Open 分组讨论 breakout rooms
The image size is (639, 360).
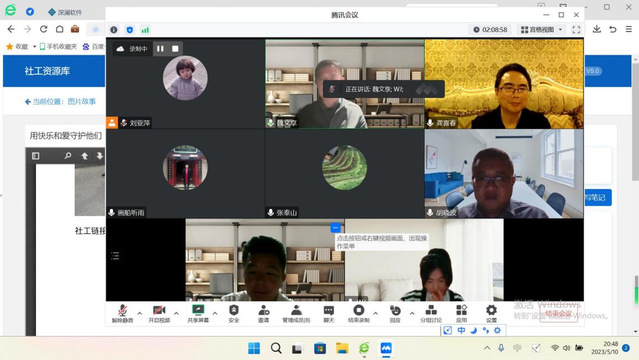pyautogui.click(x=431, y=314)
